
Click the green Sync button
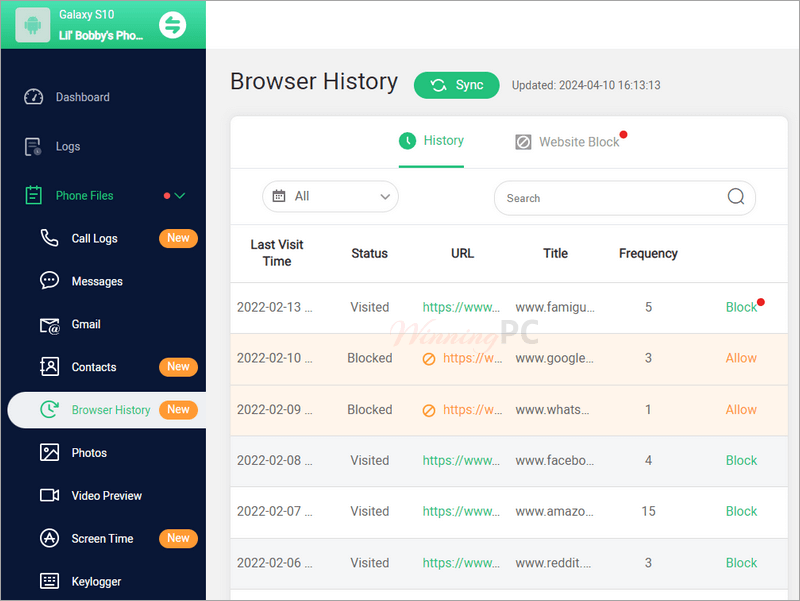tap(457, 85)
